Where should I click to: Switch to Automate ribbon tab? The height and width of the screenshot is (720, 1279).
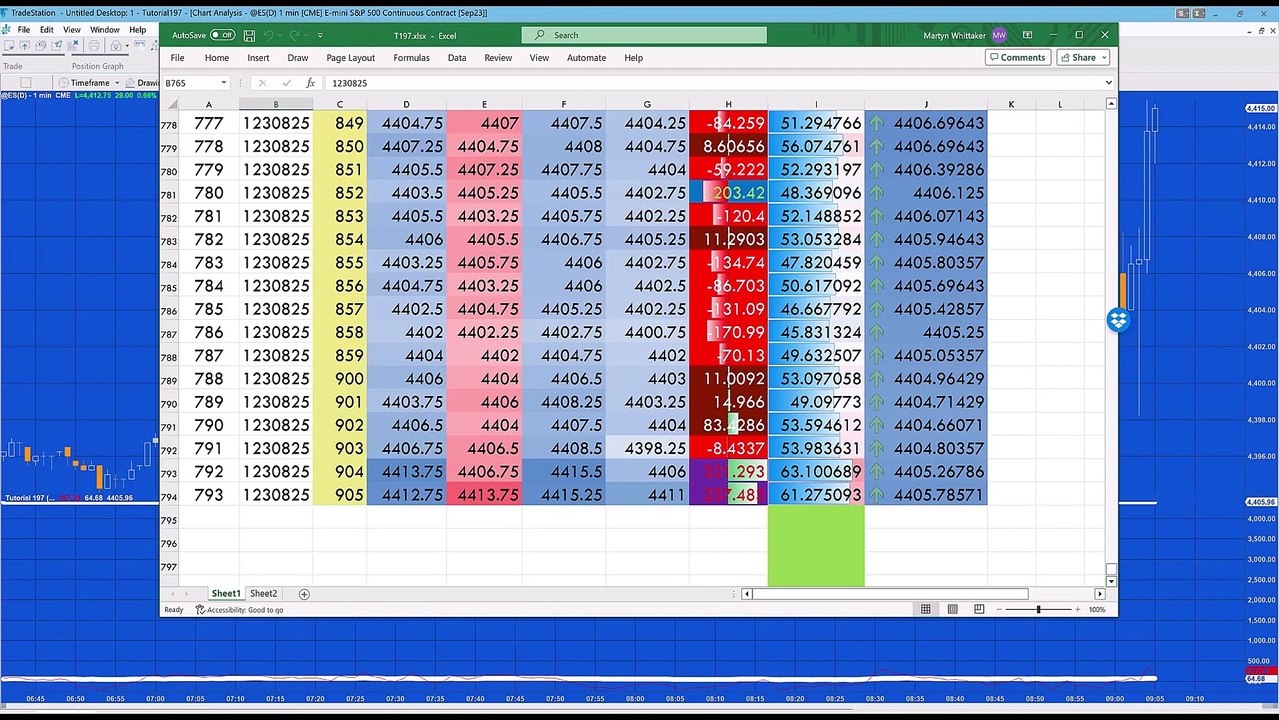[x=586, y=58]
